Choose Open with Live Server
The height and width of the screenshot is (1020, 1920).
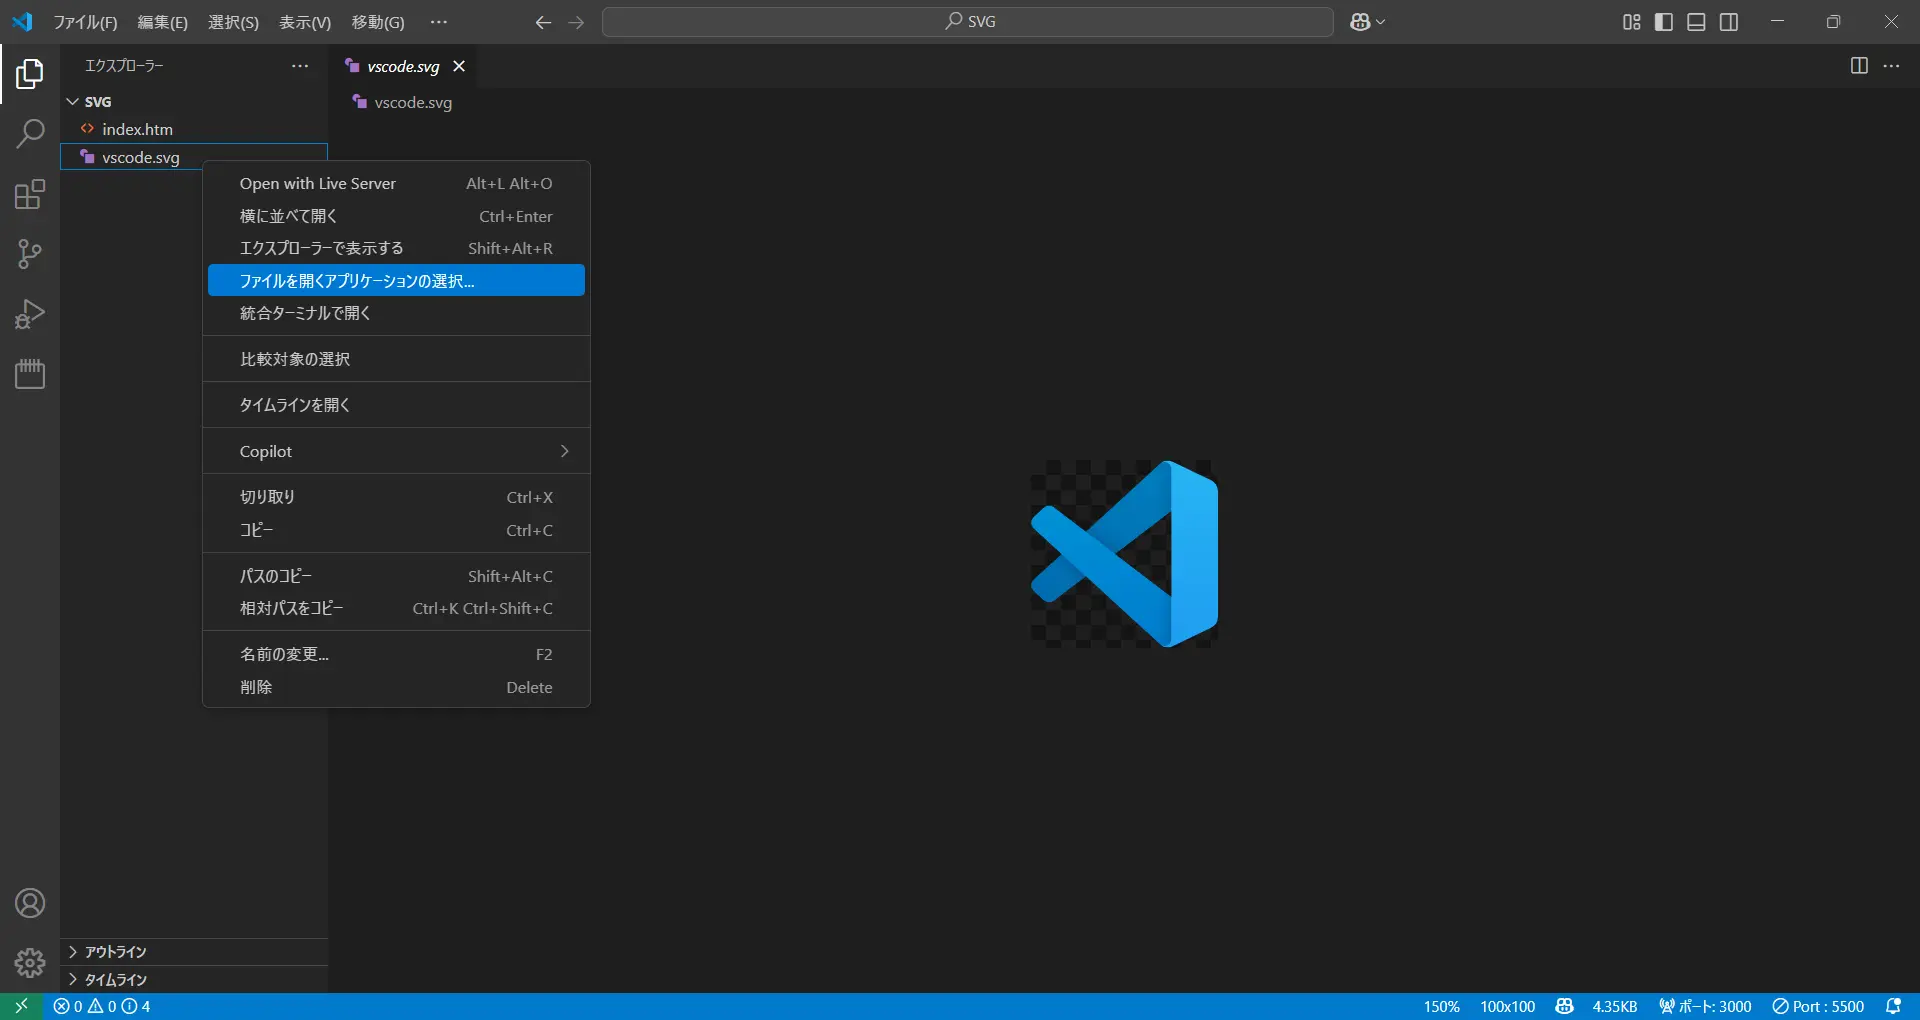(396, 184)
